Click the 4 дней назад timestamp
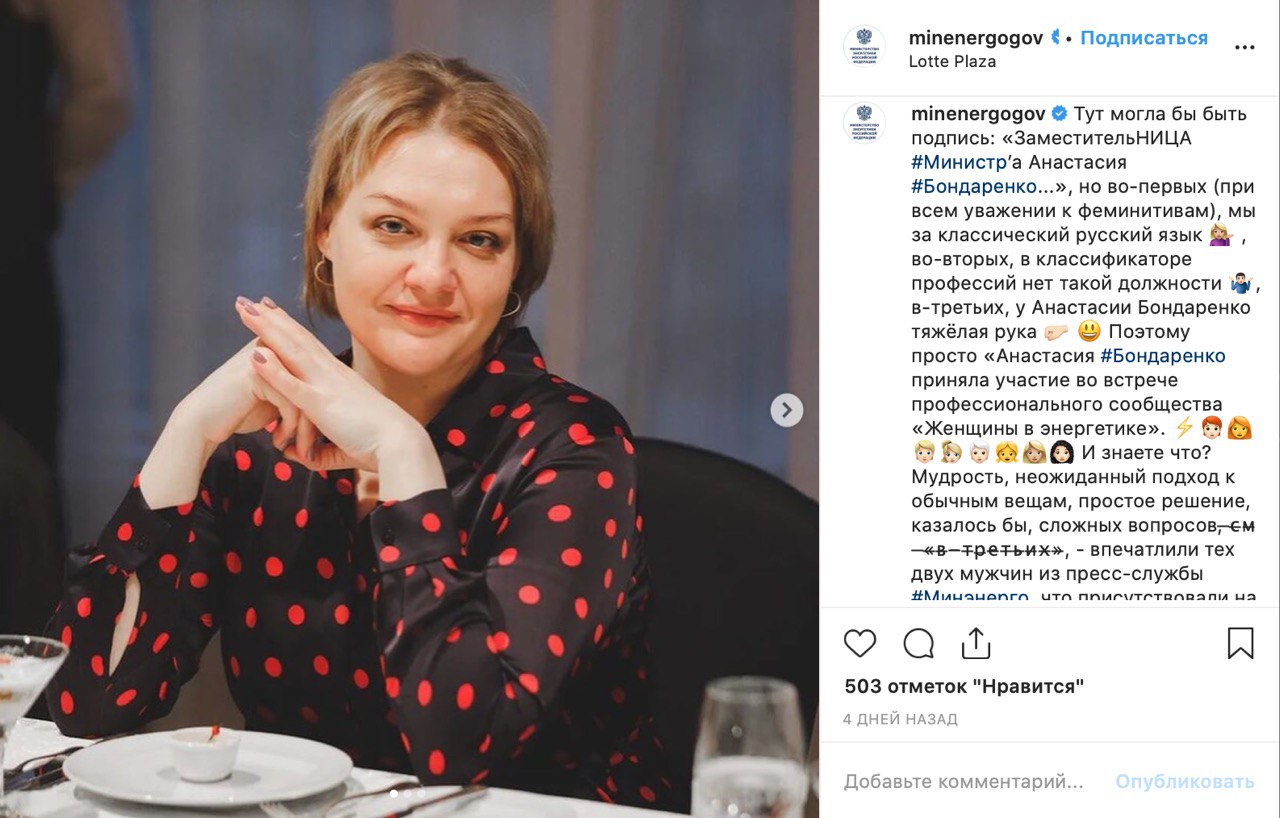 point(900,719)
